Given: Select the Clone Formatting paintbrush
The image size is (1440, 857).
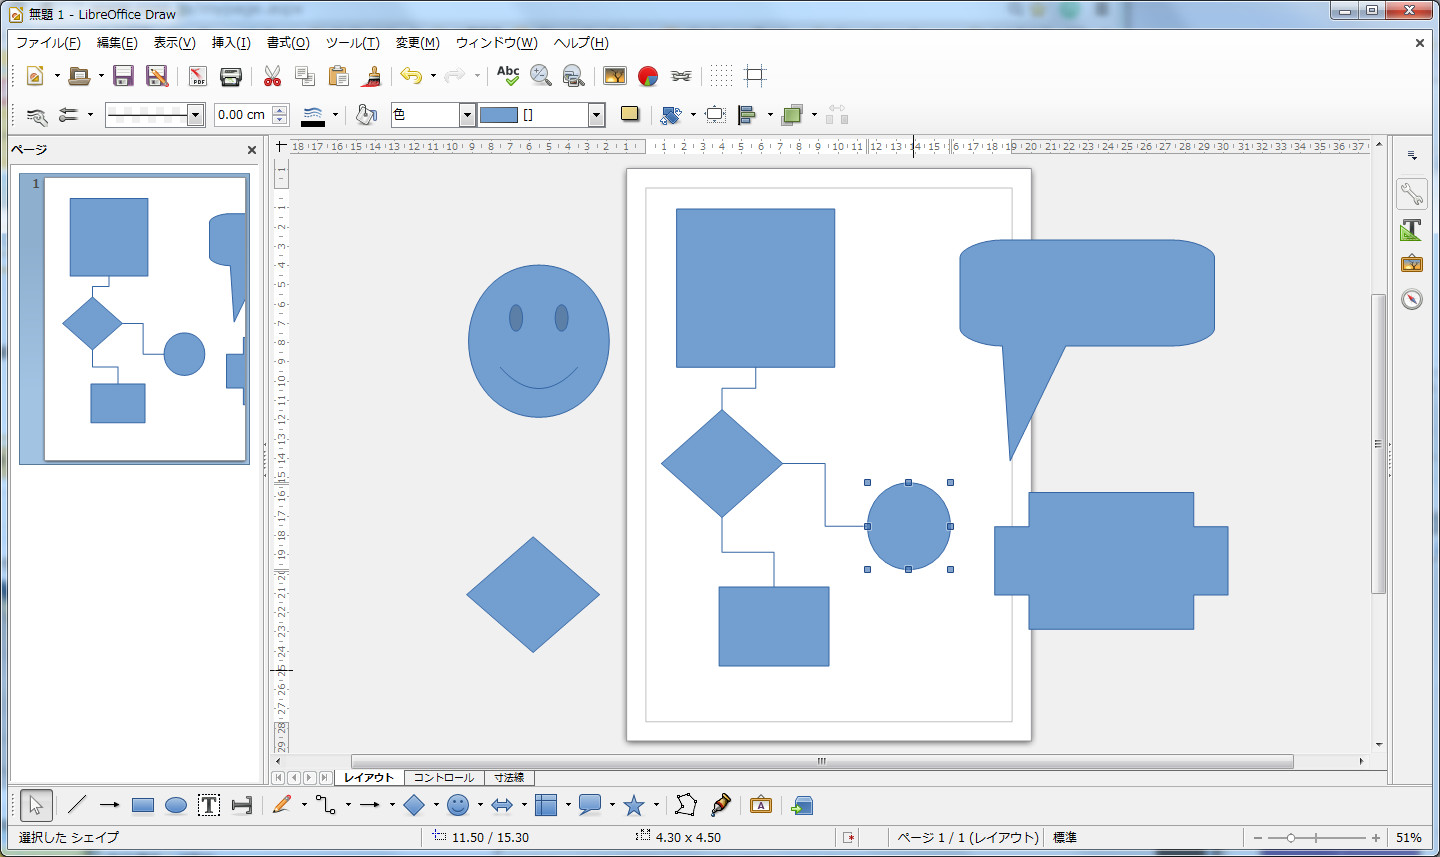Looking at the screenshot, I should pyautogui.click(x=371, y=76).
